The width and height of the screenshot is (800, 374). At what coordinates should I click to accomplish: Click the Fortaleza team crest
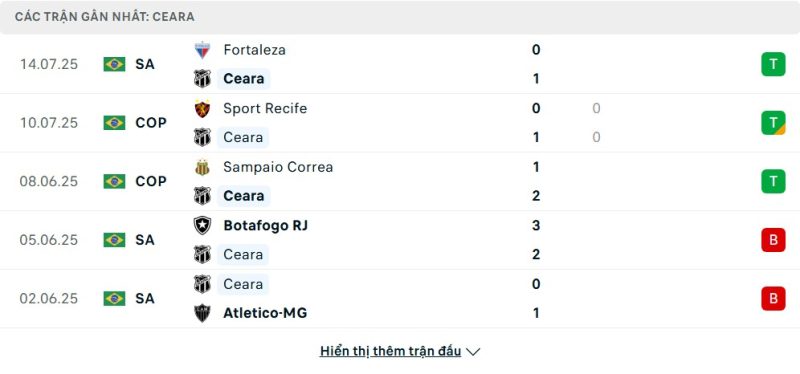pyautogui.click(x=203, y=50)
